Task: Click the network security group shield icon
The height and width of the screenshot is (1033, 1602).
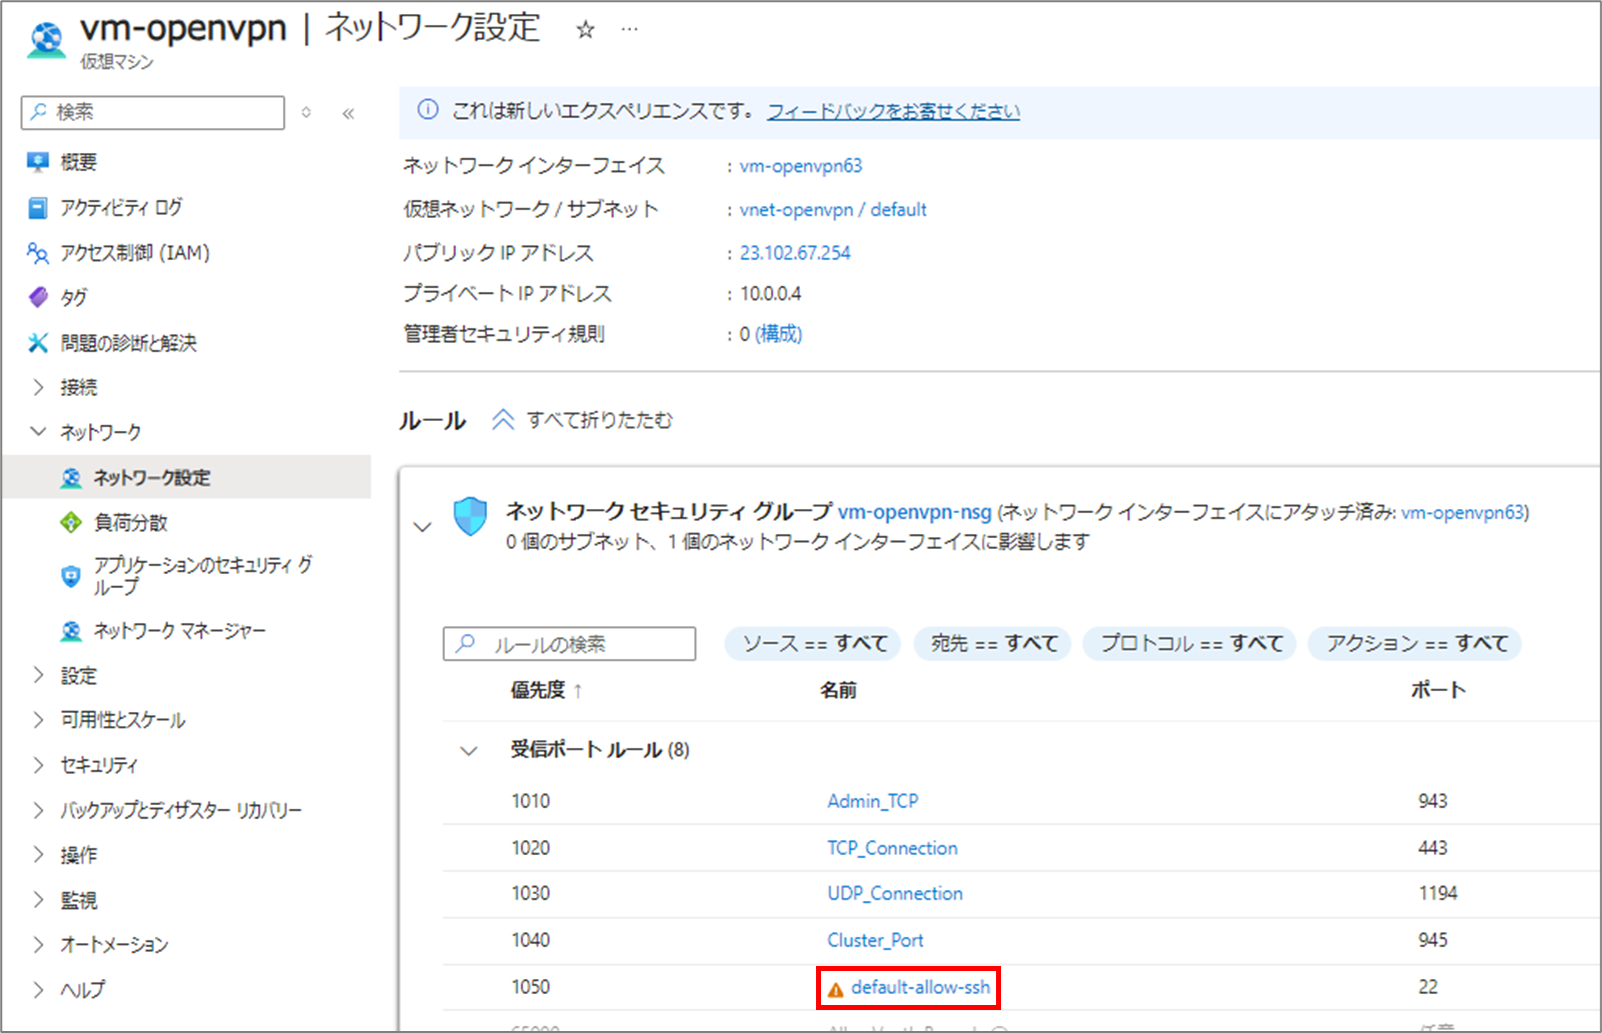Action: click(470, 517)
